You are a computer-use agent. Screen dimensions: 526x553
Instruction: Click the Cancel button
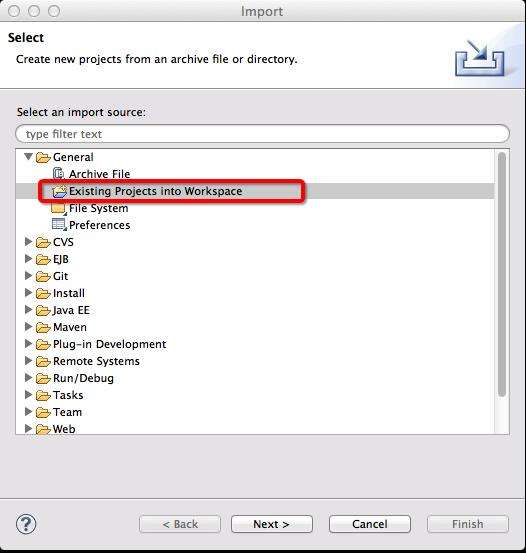point(370,524)
